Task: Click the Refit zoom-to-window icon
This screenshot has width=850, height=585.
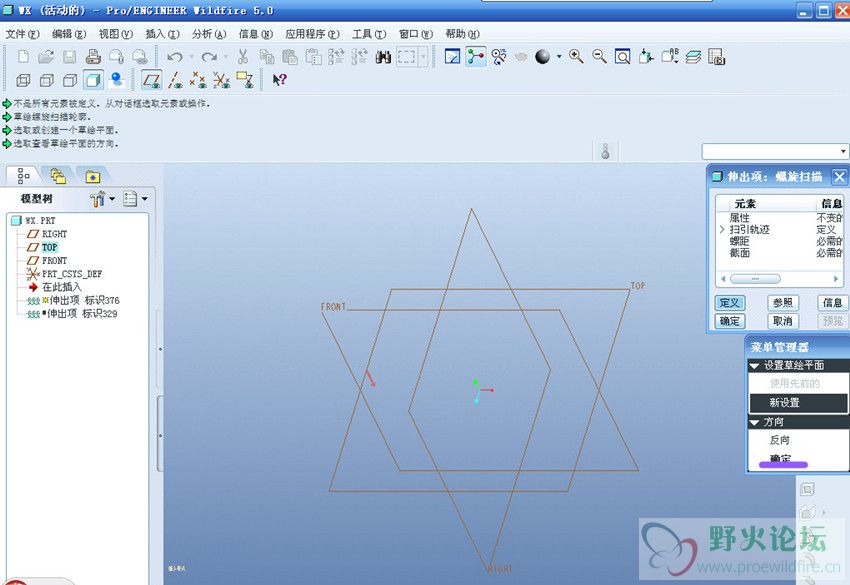Action: point(622,56)
